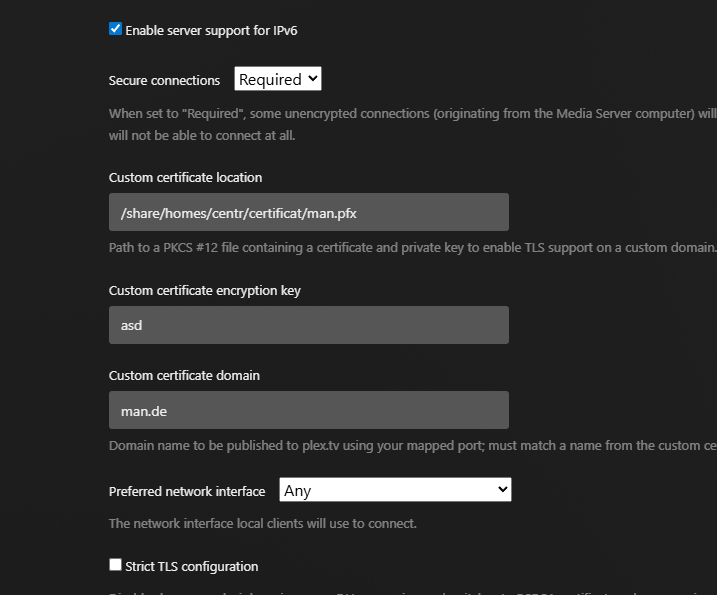Click the 'network interface local clients' help text
The width and height of the screenshot is (717, 595).
pos(262,523)
